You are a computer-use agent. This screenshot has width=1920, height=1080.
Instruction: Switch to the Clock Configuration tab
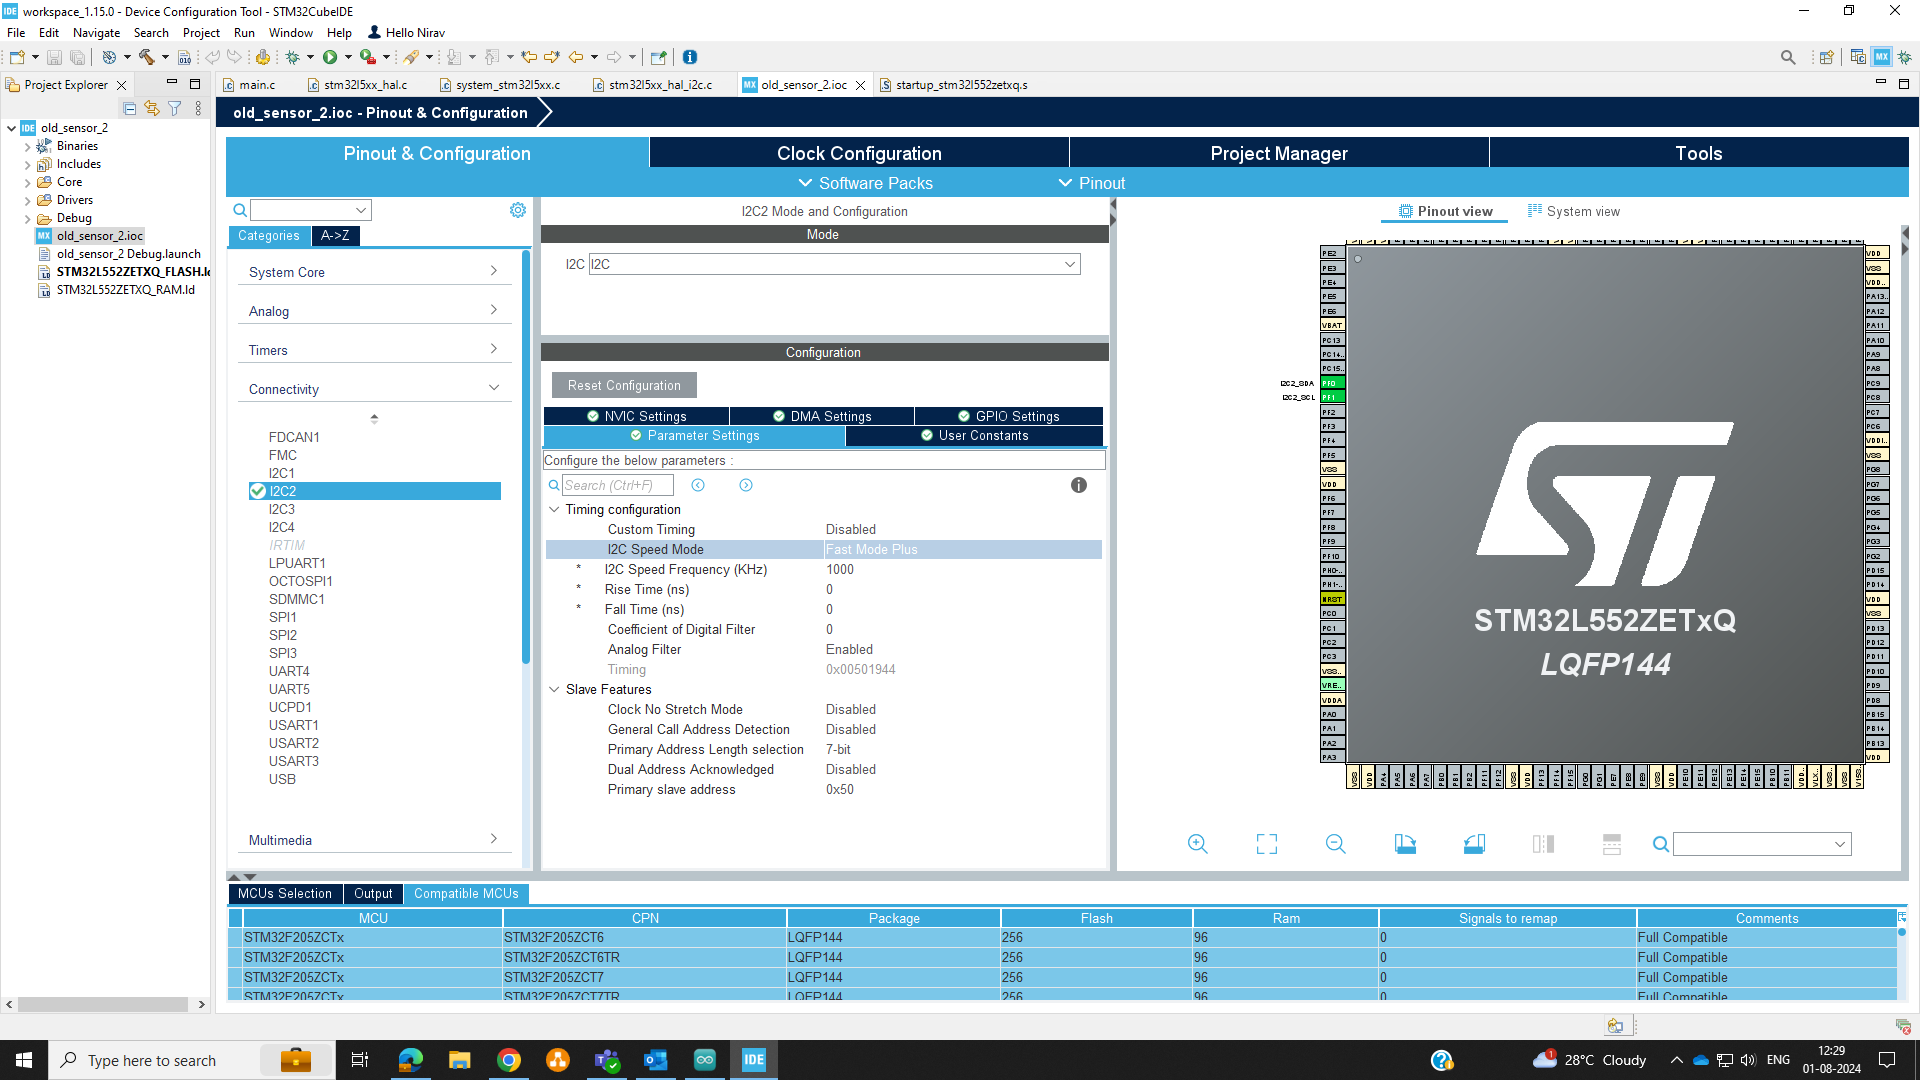[858, 153]
